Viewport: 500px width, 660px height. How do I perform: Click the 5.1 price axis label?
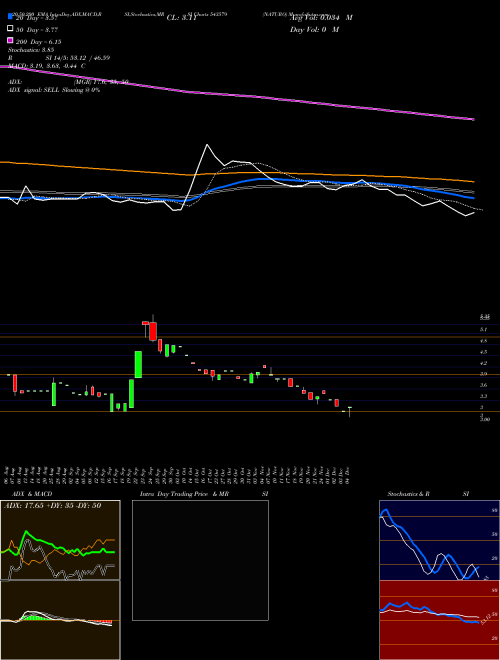(484, 330)
